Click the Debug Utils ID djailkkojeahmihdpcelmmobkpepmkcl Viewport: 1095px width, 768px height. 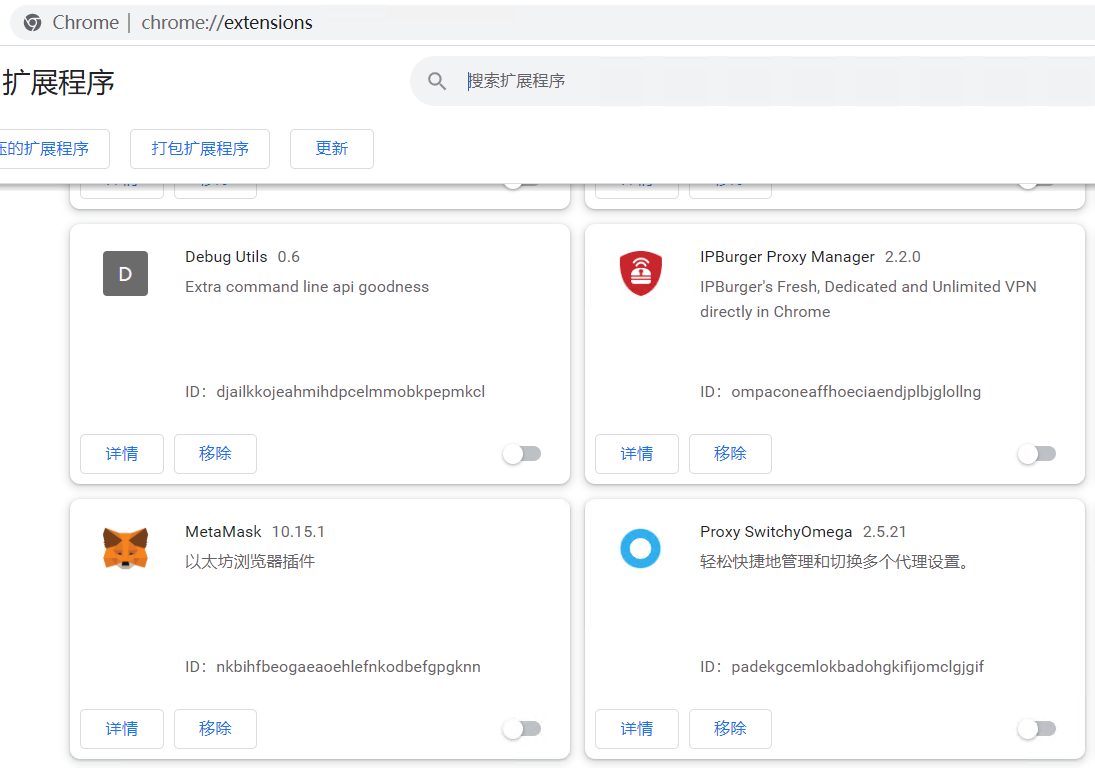click(351, 392)
